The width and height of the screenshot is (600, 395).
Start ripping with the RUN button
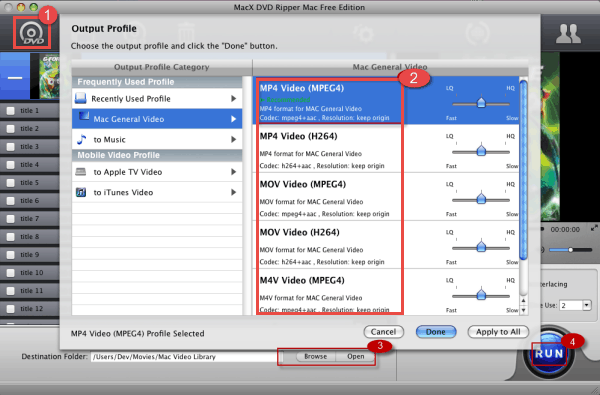(x=549, y=353)
